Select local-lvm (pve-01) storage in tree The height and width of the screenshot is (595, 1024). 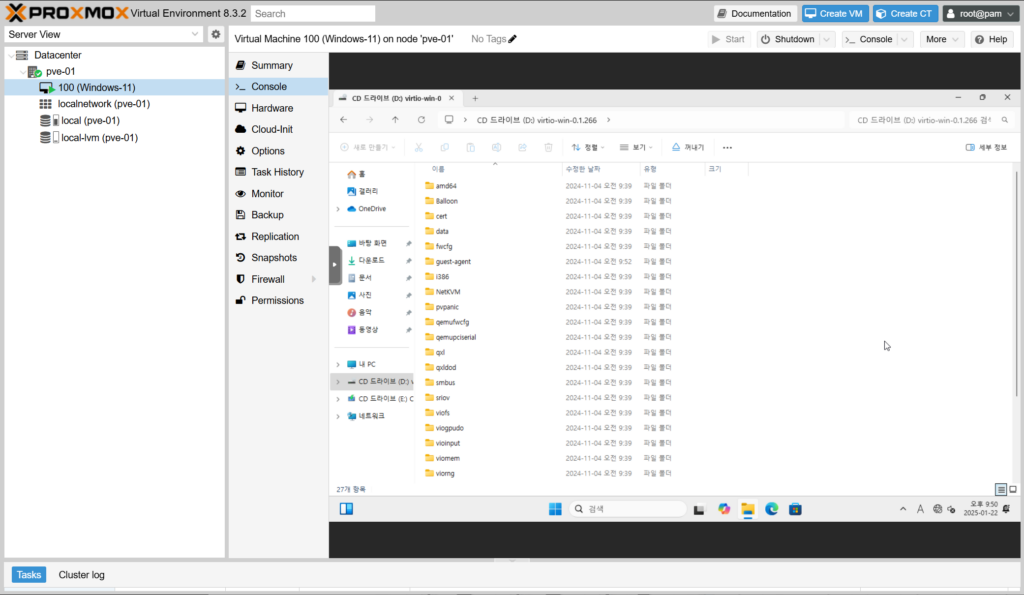pyautogui.click(x=99, y=138)
